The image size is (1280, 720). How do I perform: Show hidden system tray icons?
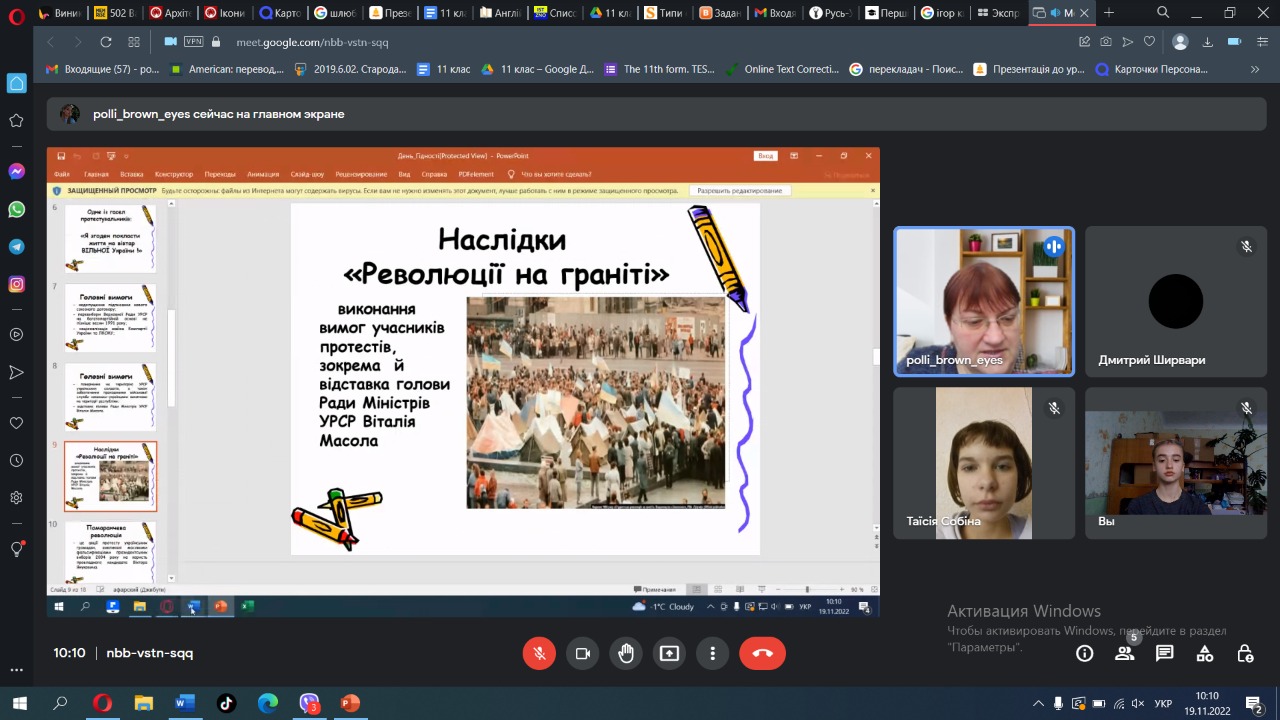point(1038,703)
